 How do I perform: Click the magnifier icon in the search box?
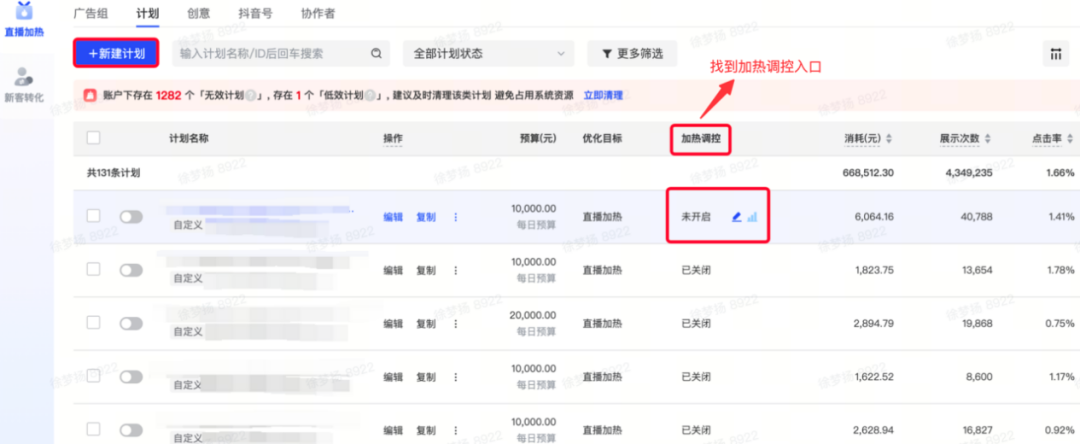coord(376,54)
